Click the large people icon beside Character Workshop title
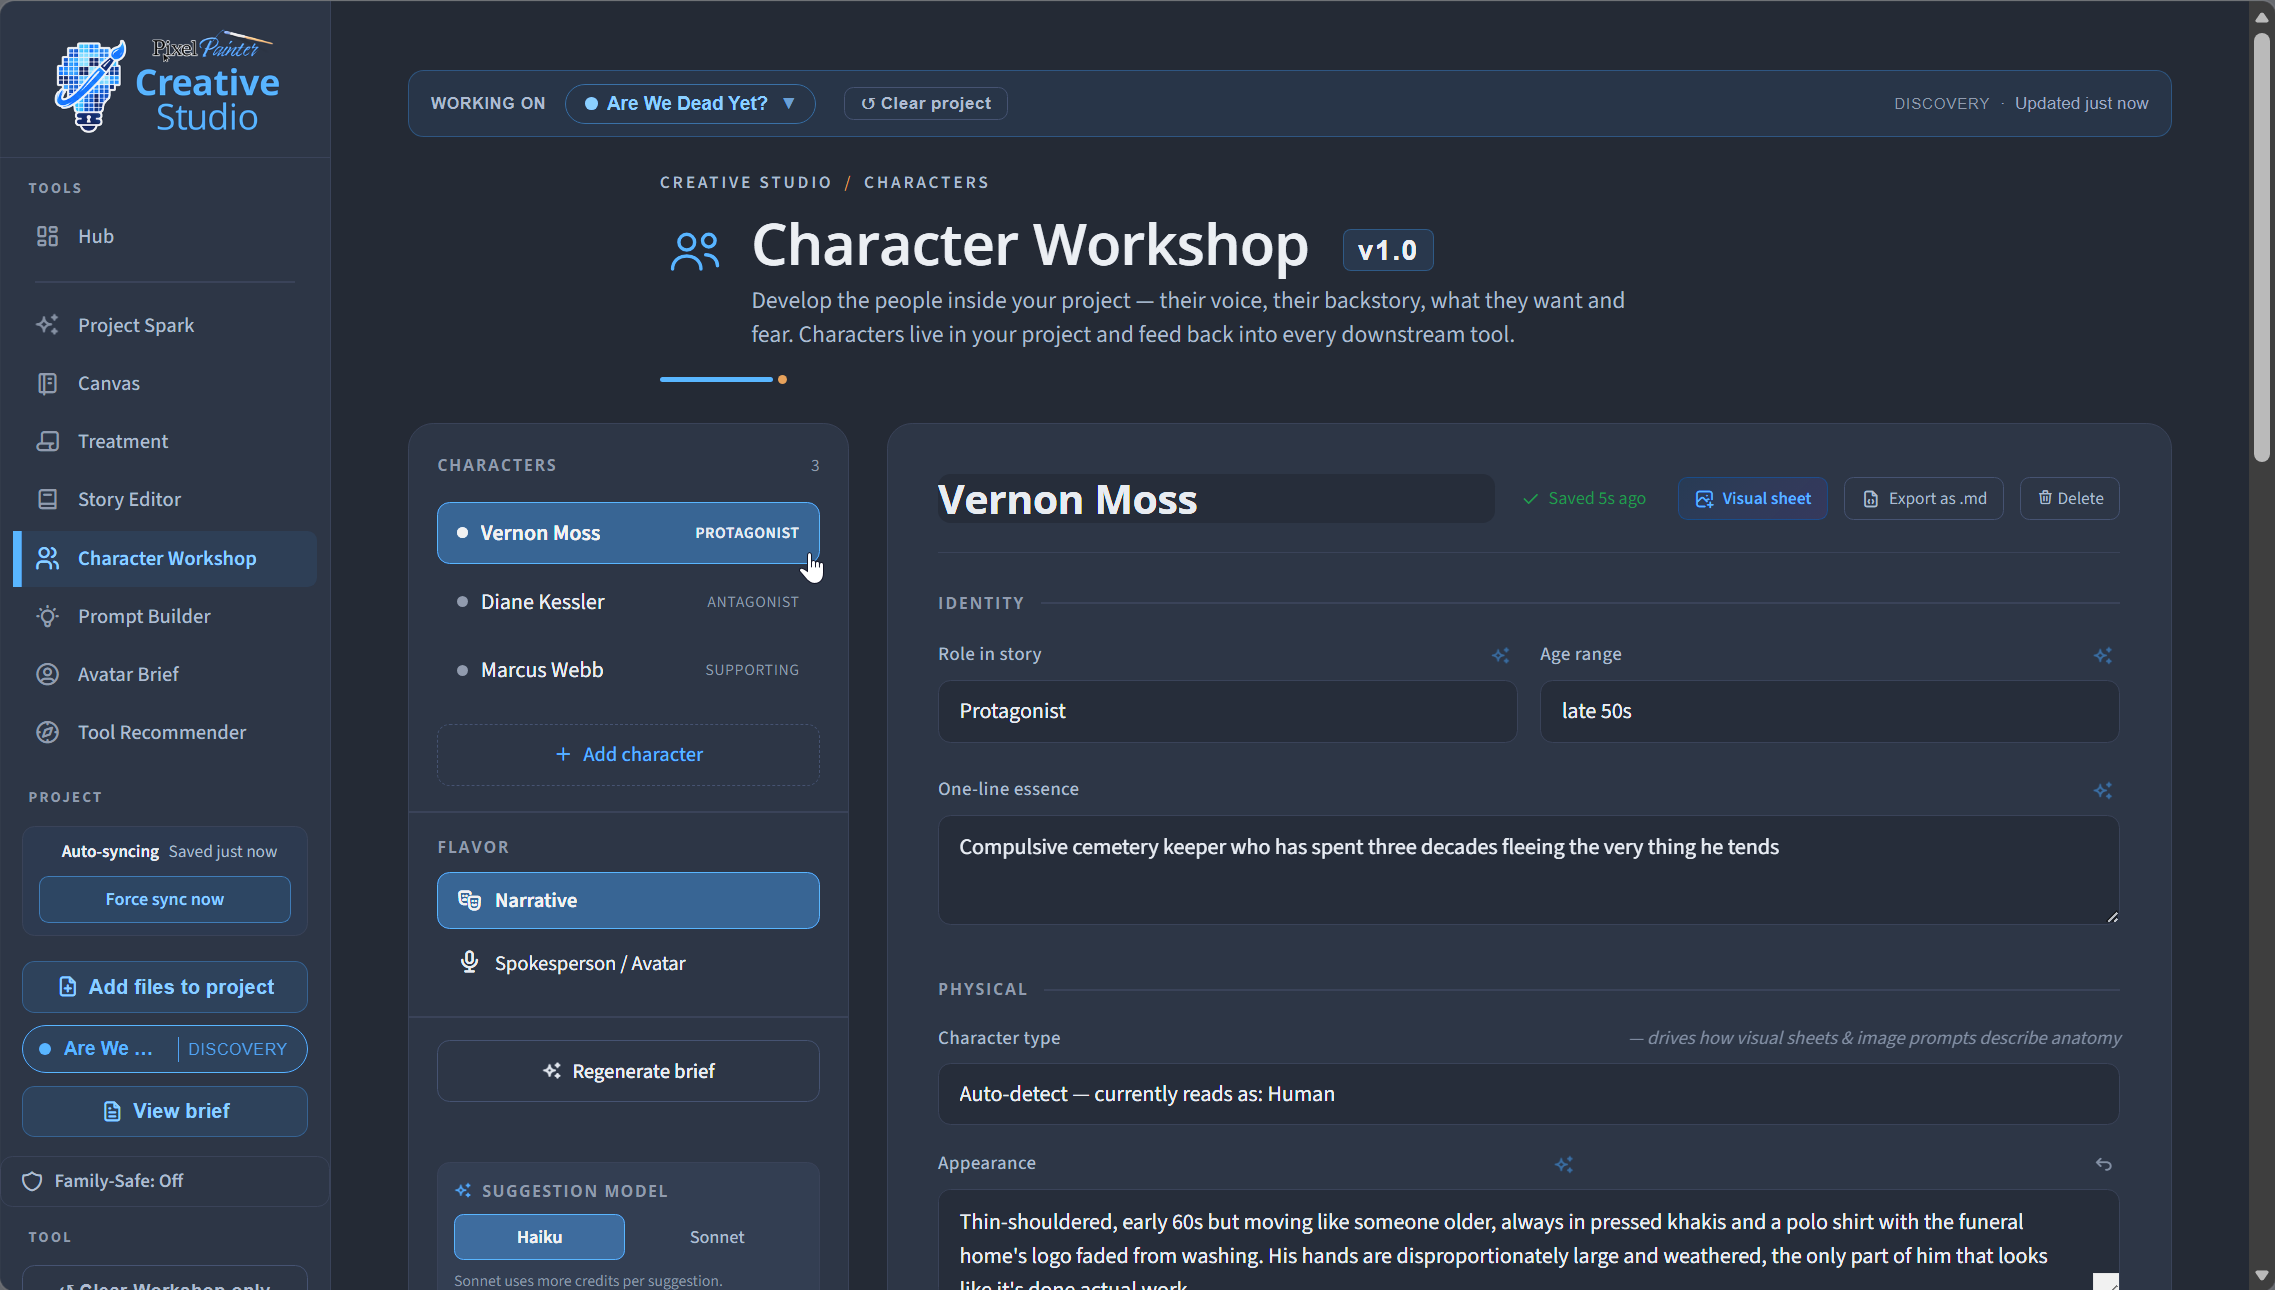The height and width of the screenshot is (1290, 2275). 695,251
